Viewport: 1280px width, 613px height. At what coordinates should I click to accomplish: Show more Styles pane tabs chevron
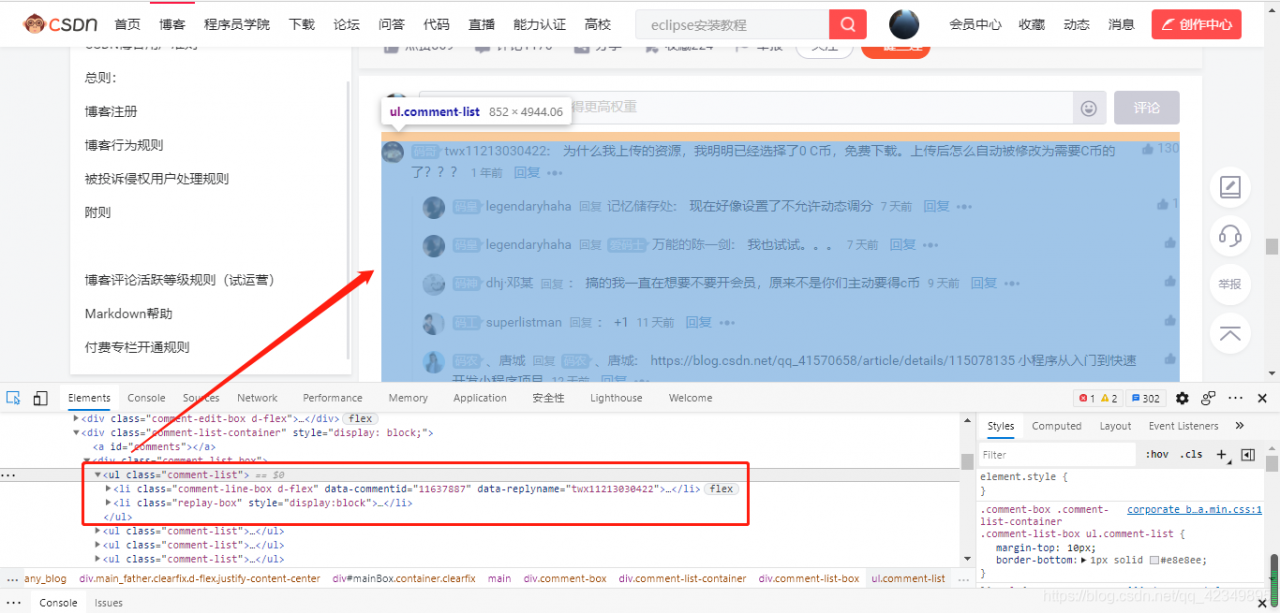click(1240, 426)
